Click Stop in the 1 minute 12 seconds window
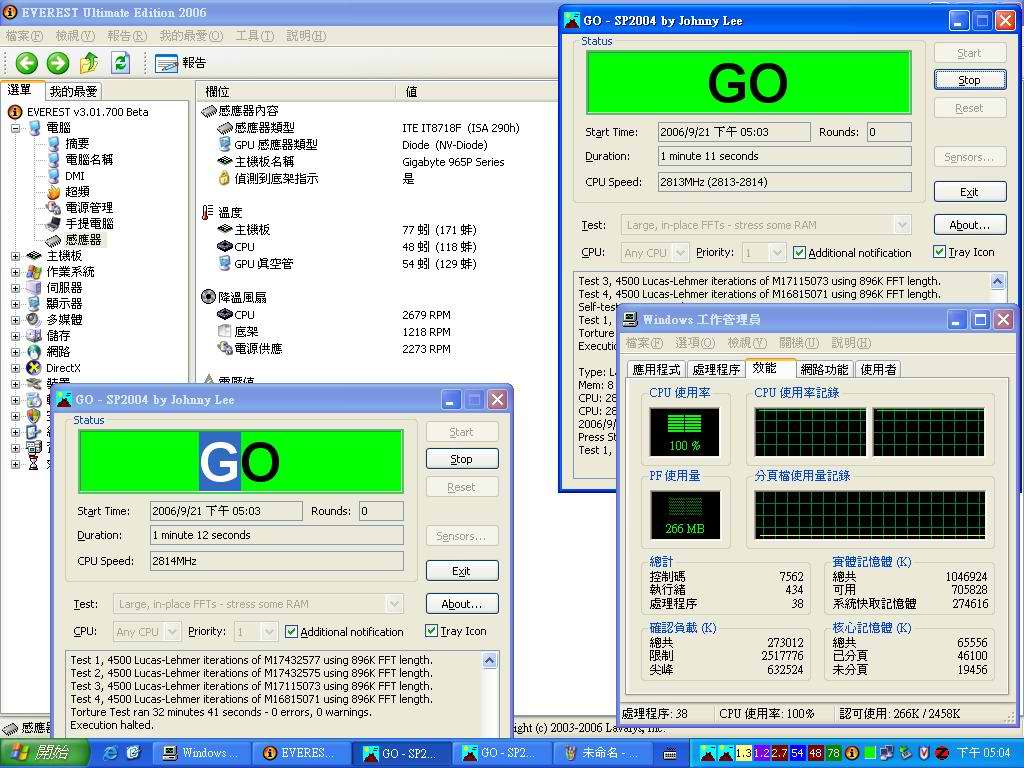 coord(462,459)
